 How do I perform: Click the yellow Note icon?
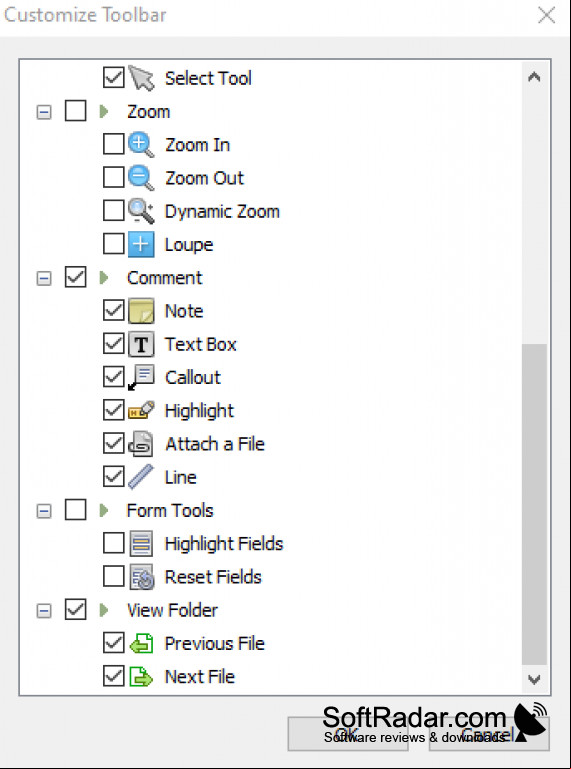tap(141, 311)
